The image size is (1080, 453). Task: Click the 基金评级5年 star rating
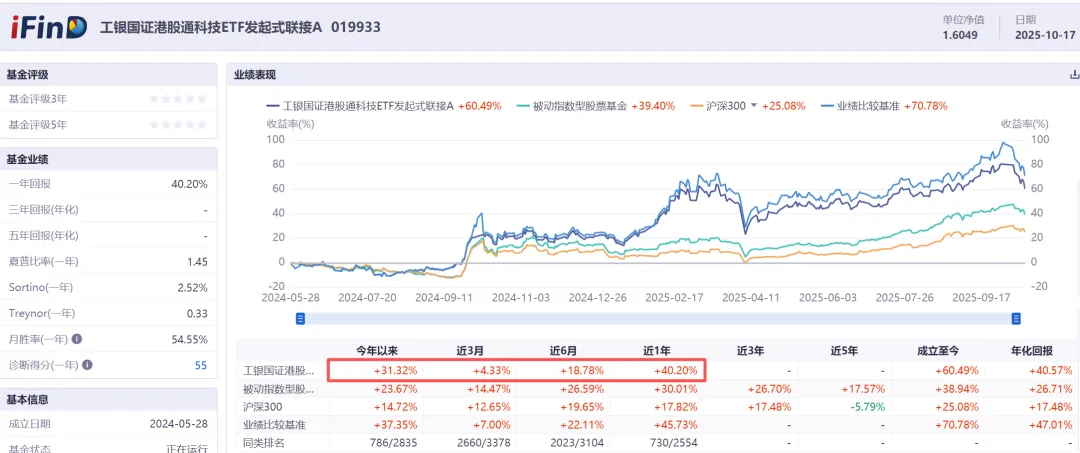coord(177,125)
